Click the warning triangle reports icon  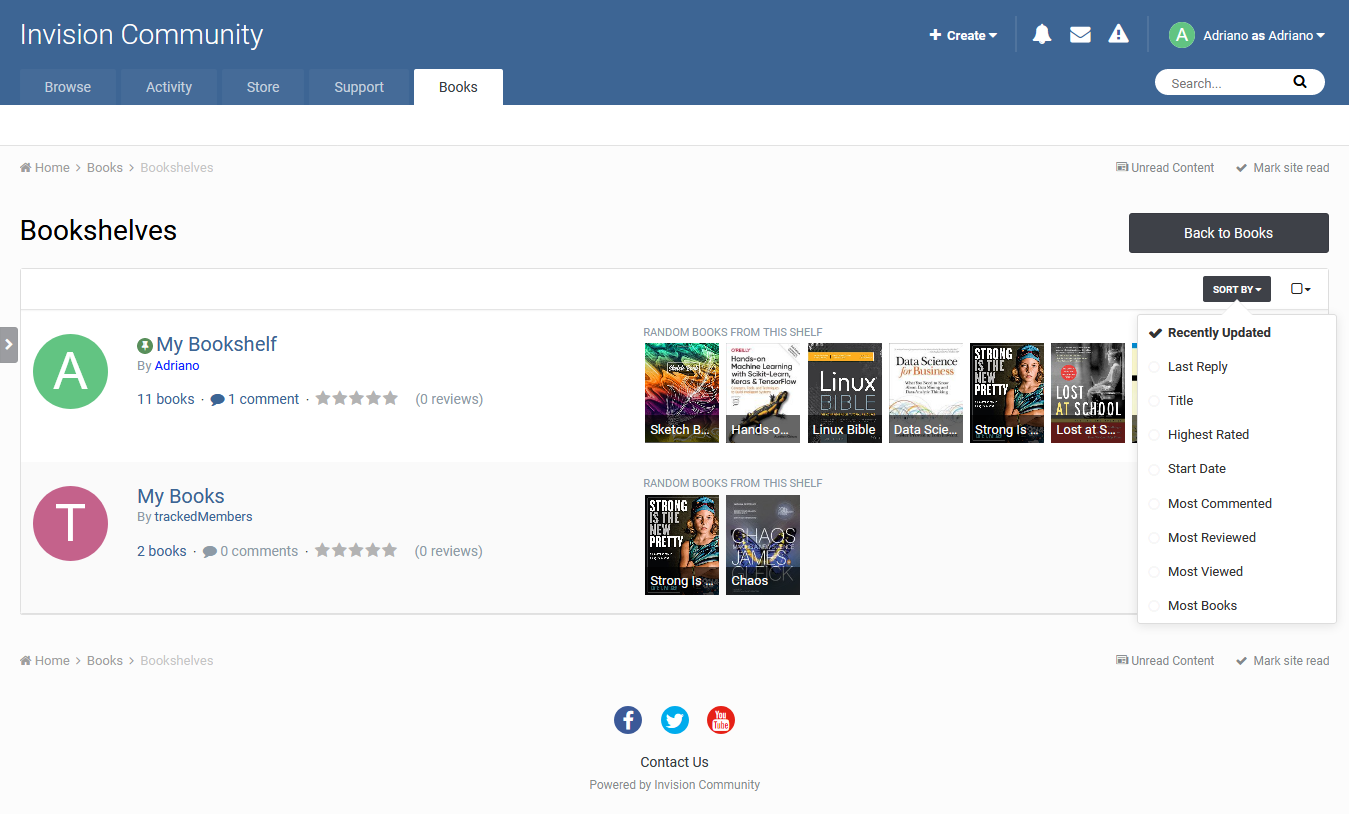[1118, 35]
